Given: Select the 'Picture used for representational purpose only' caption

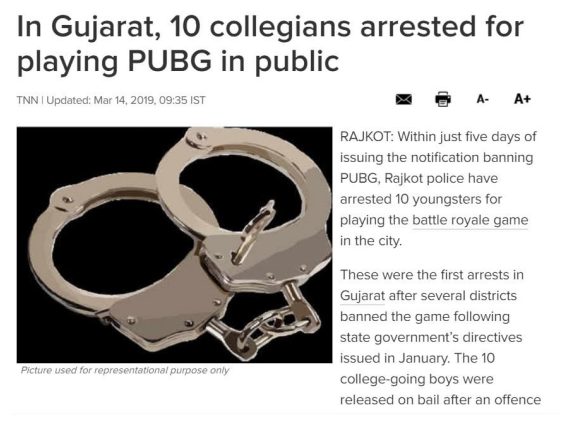Looking at the screenshot, I should (125, 371).
